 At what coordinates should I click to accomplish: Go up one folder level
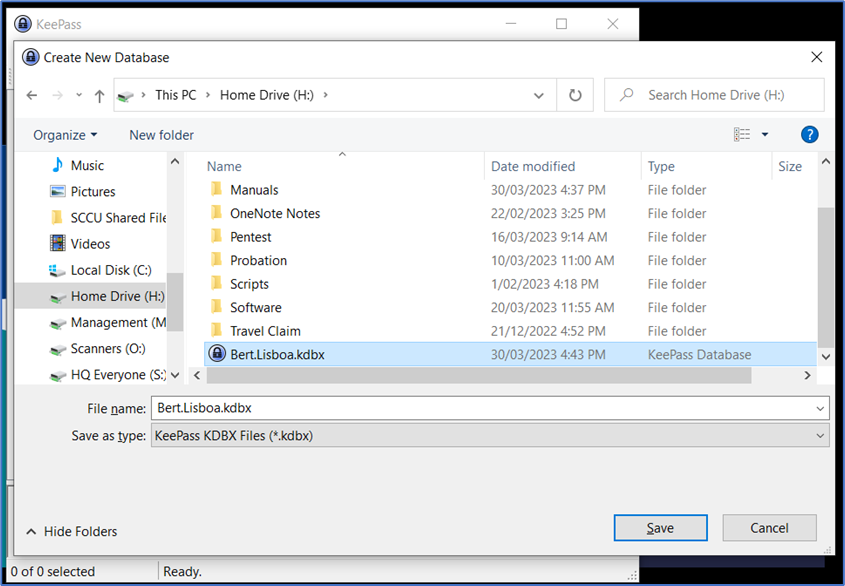[99, 96]
